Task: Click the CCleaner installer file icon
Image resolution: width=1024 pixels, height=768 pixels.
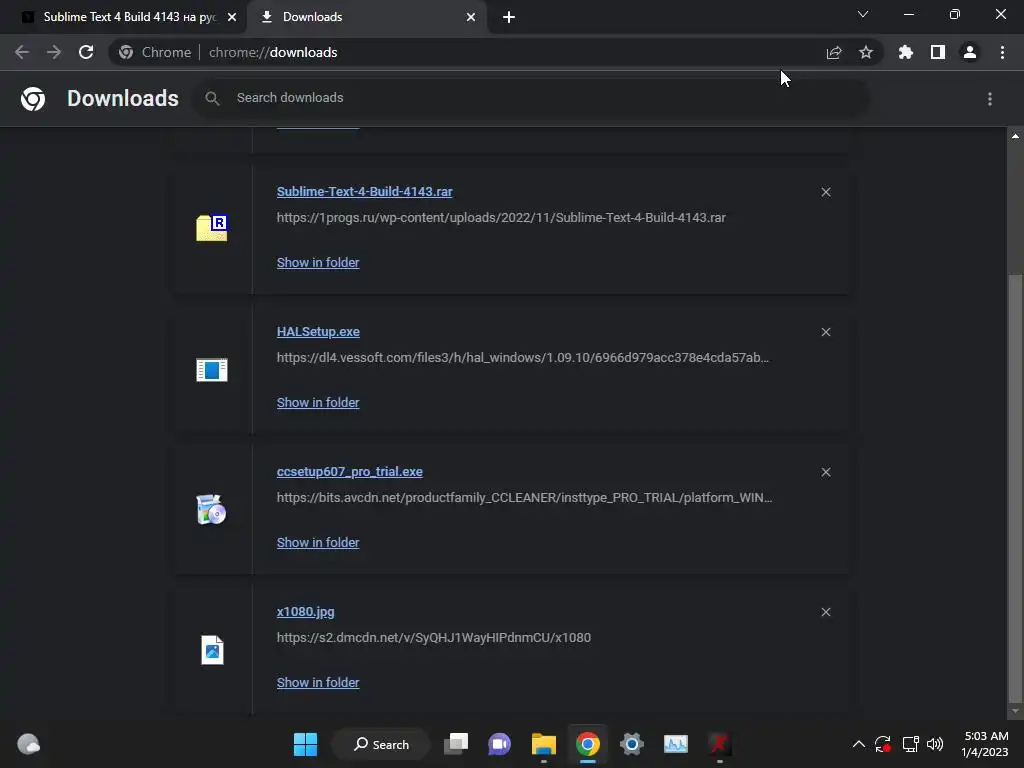Action: click(212, 509)
